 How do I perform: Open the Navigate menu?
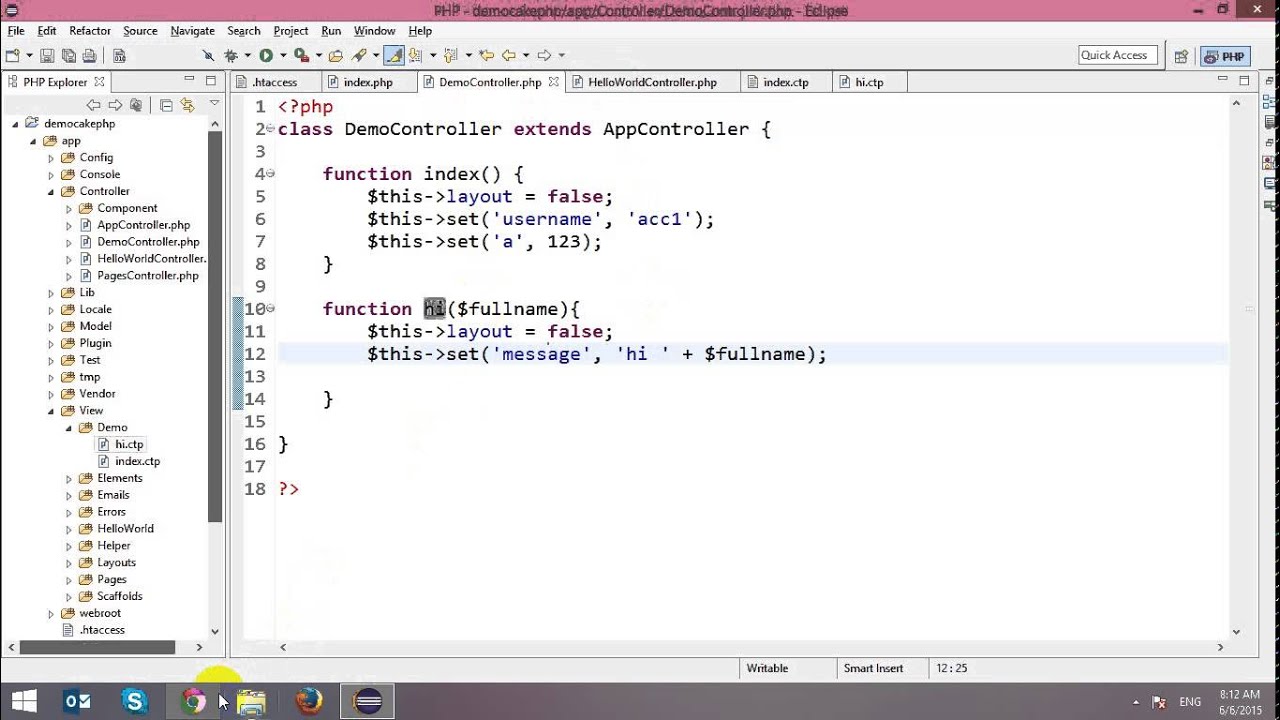(192, 31)
